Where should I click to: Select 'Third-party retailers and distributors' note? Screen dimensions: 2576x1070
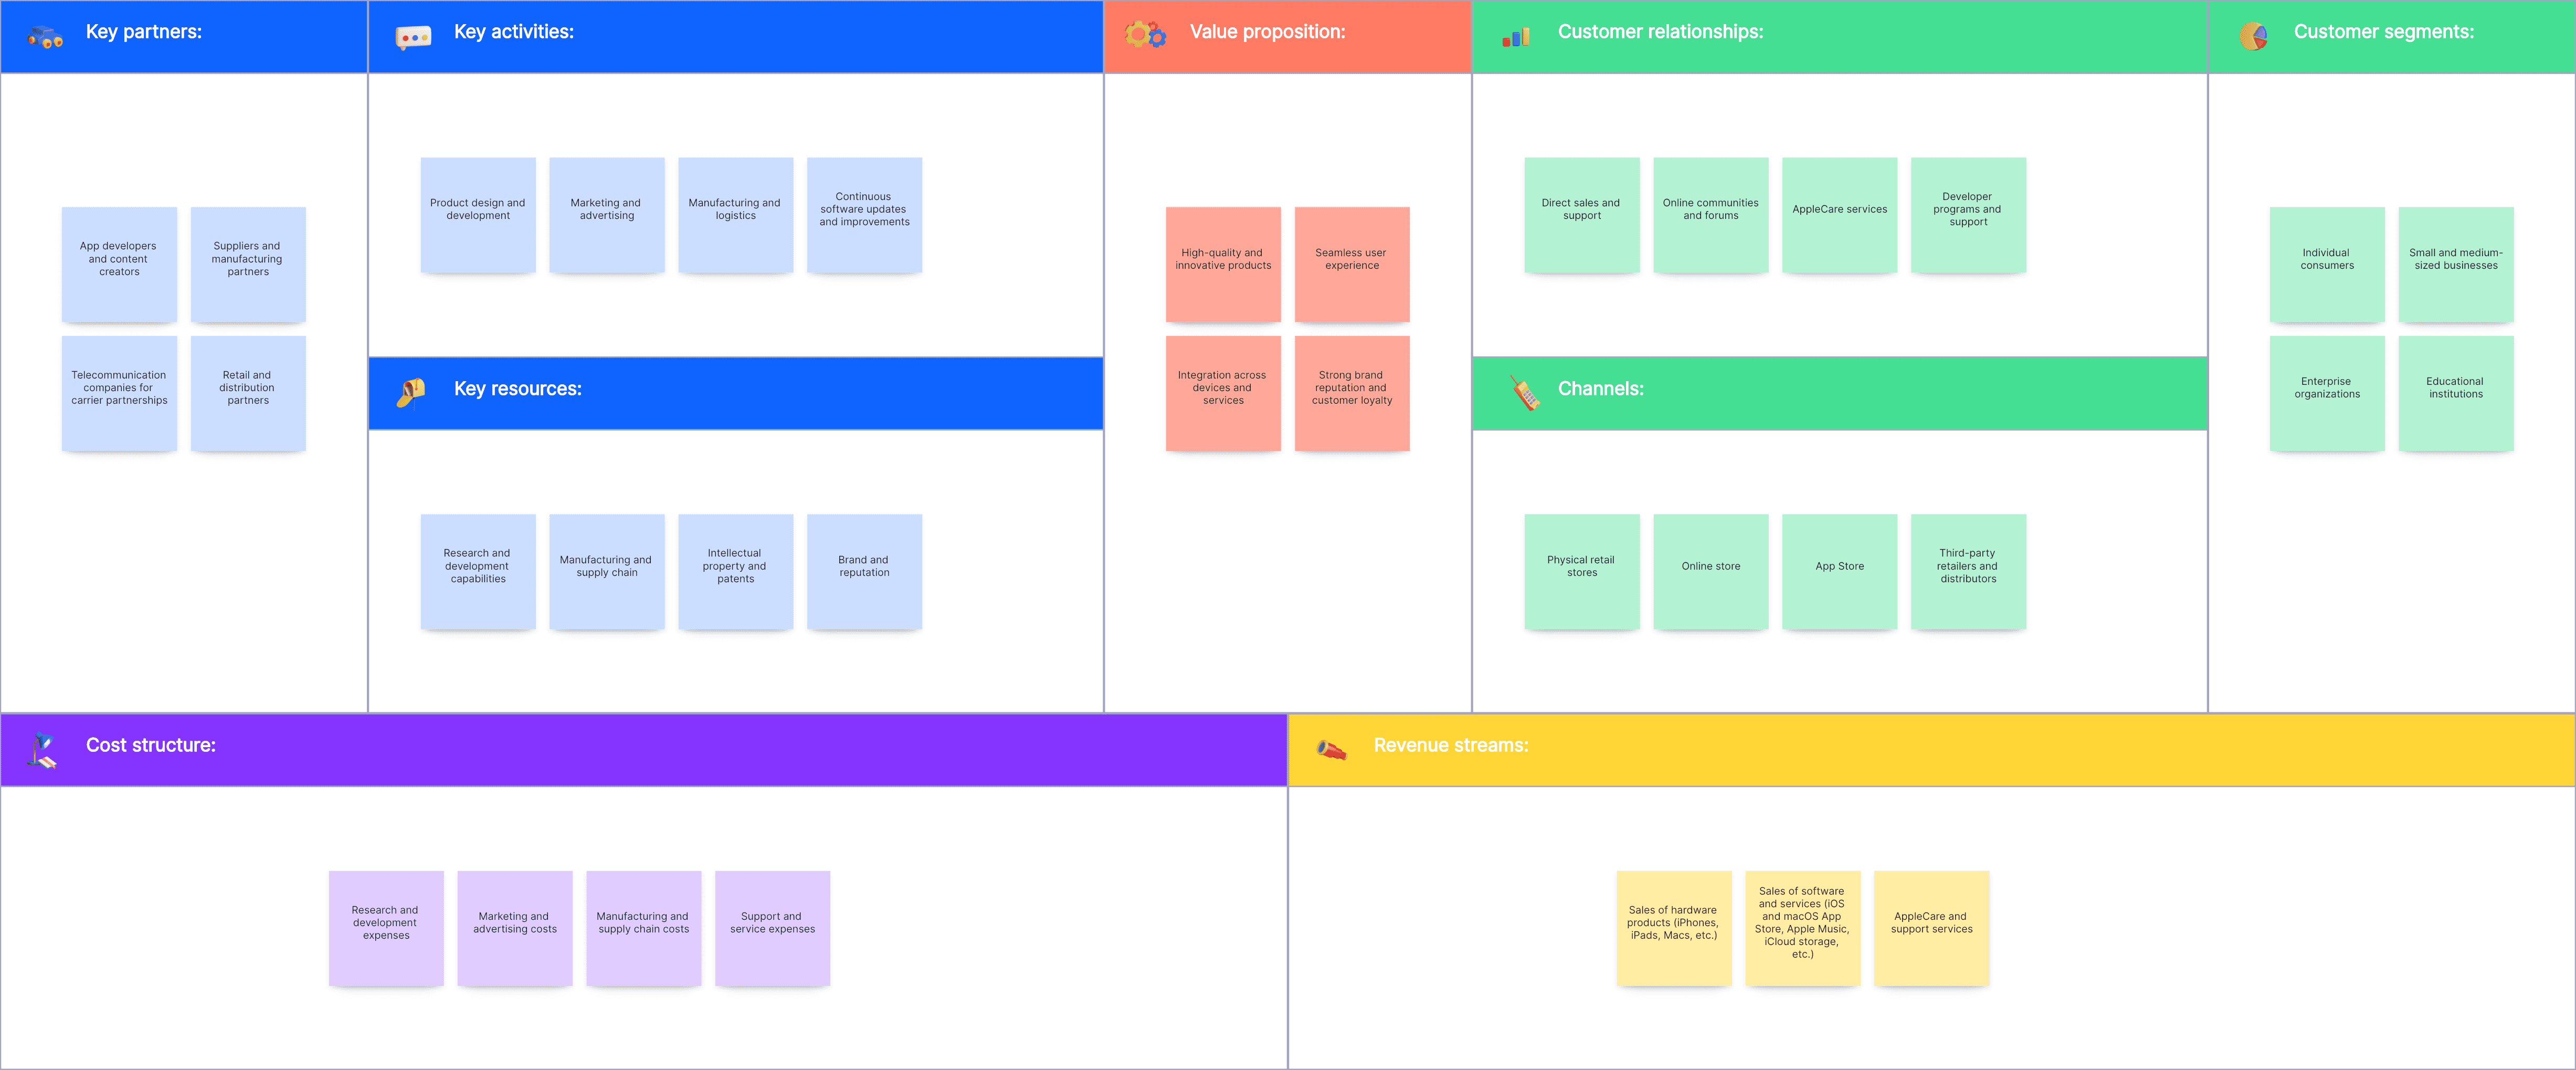[1969, 571]
